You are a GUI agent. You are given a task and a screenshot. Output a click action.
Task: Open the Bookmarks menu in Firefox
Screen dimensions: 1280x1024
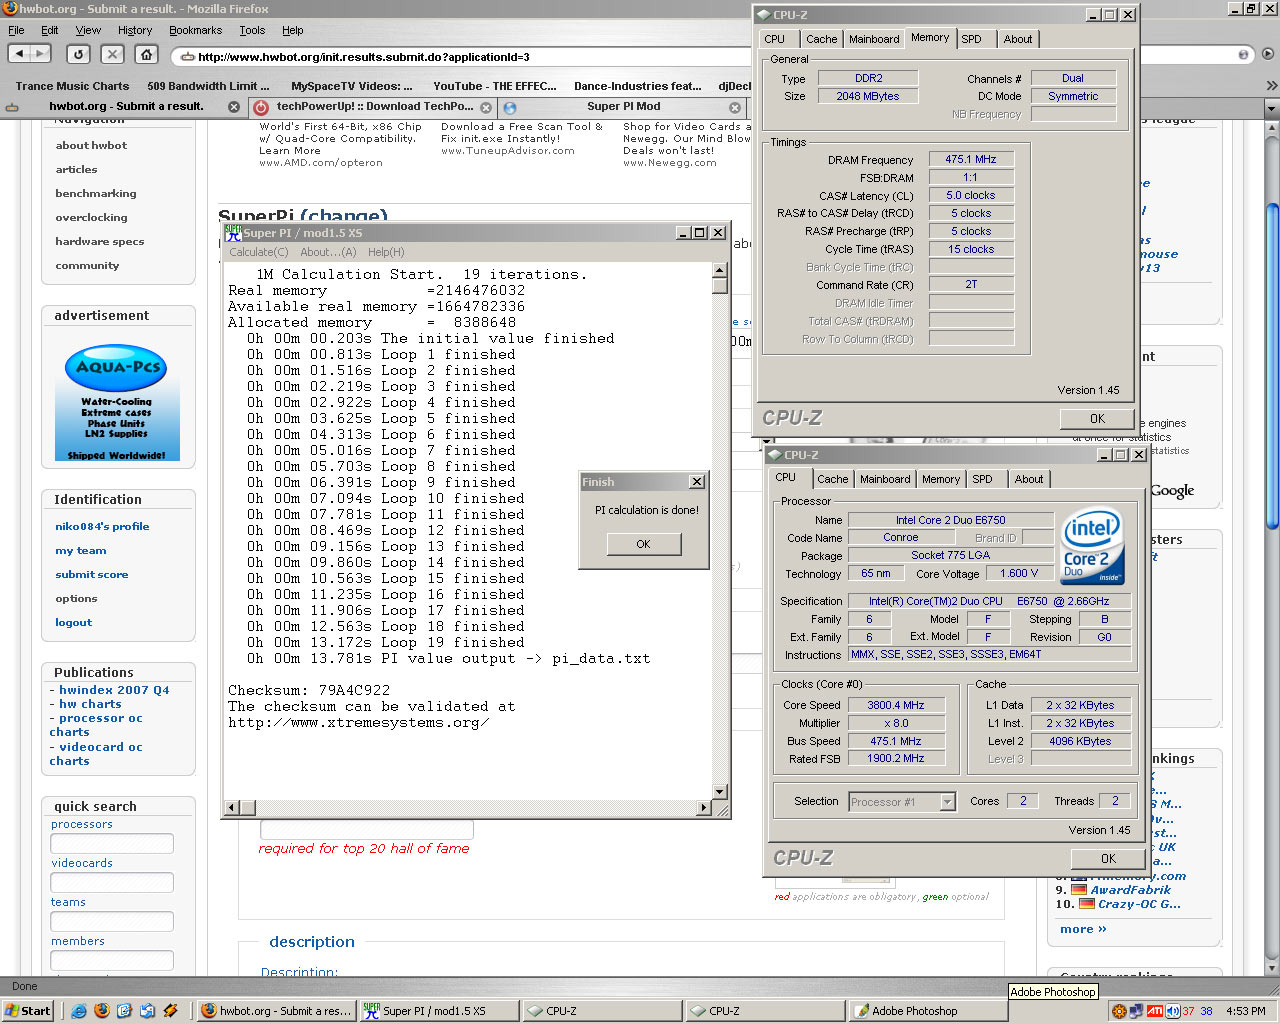click(x=195, y=30)
